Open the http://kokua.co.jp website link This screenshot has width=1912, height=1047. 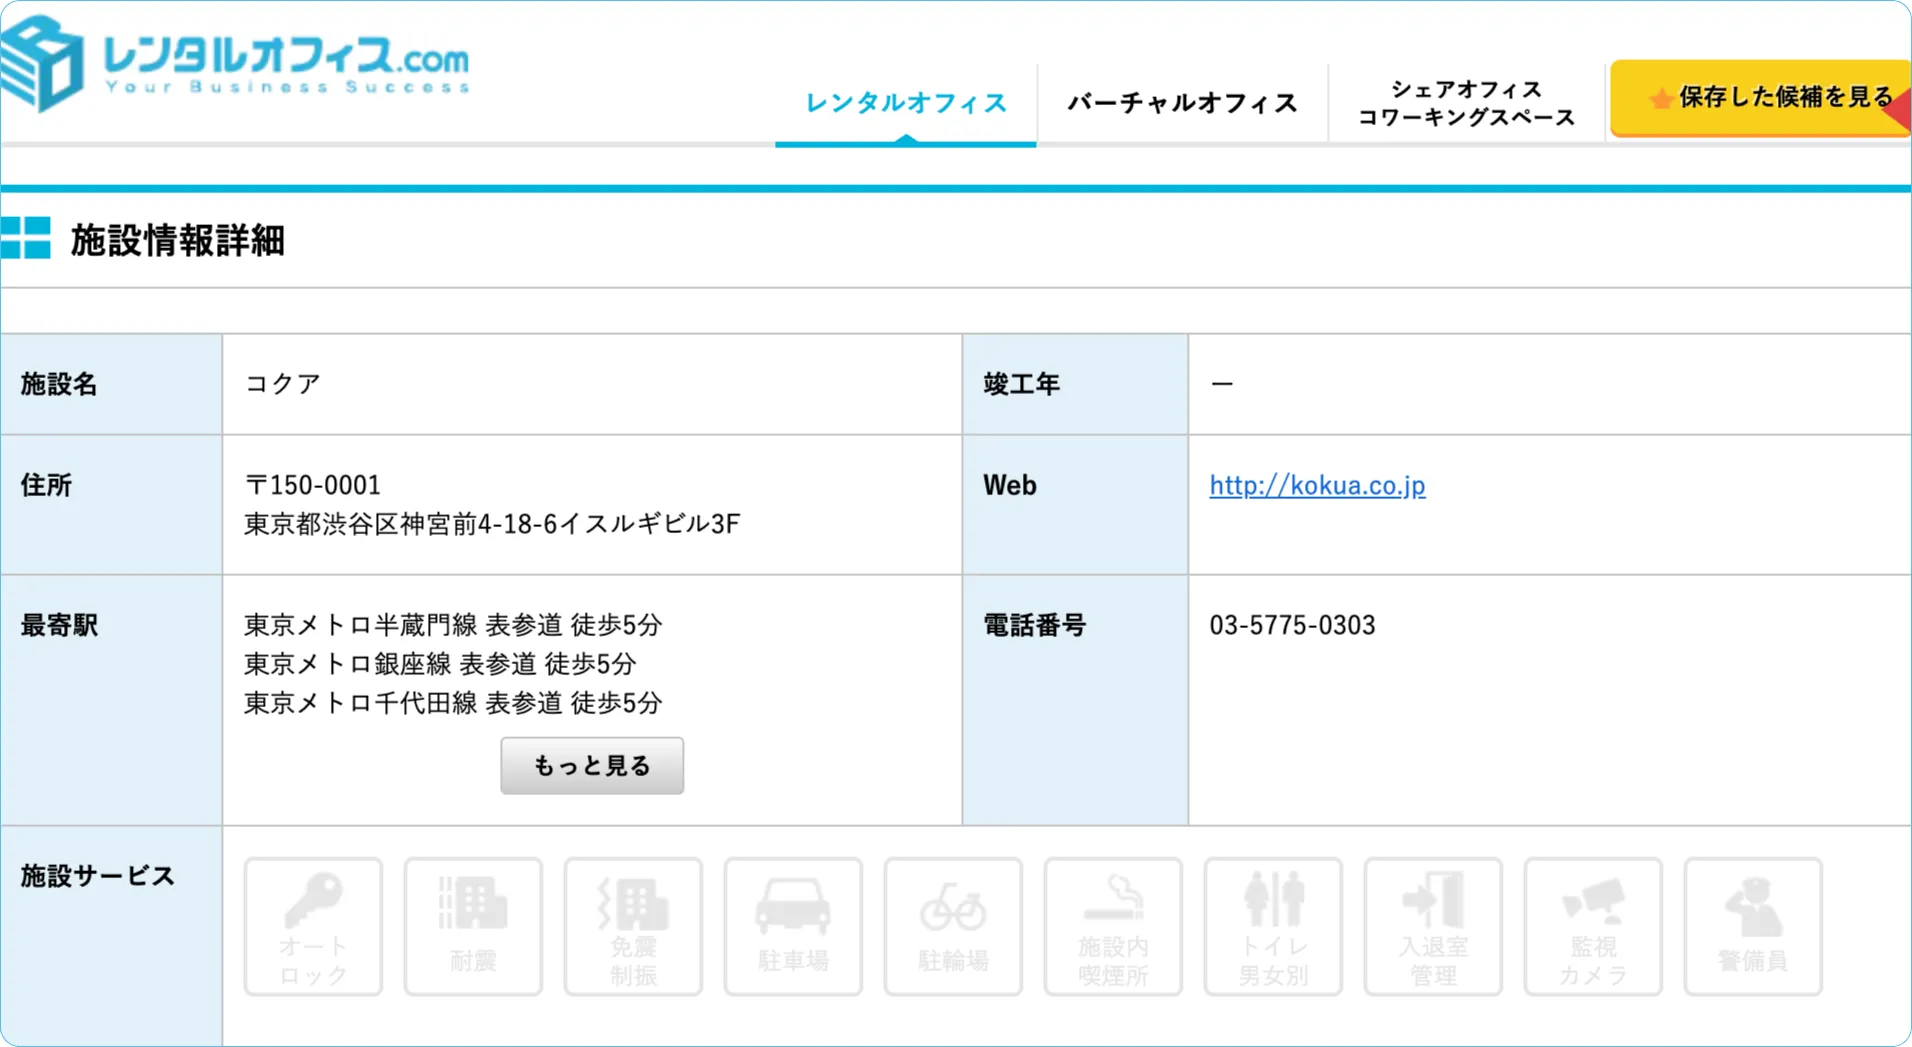[x=1317, y=485]
